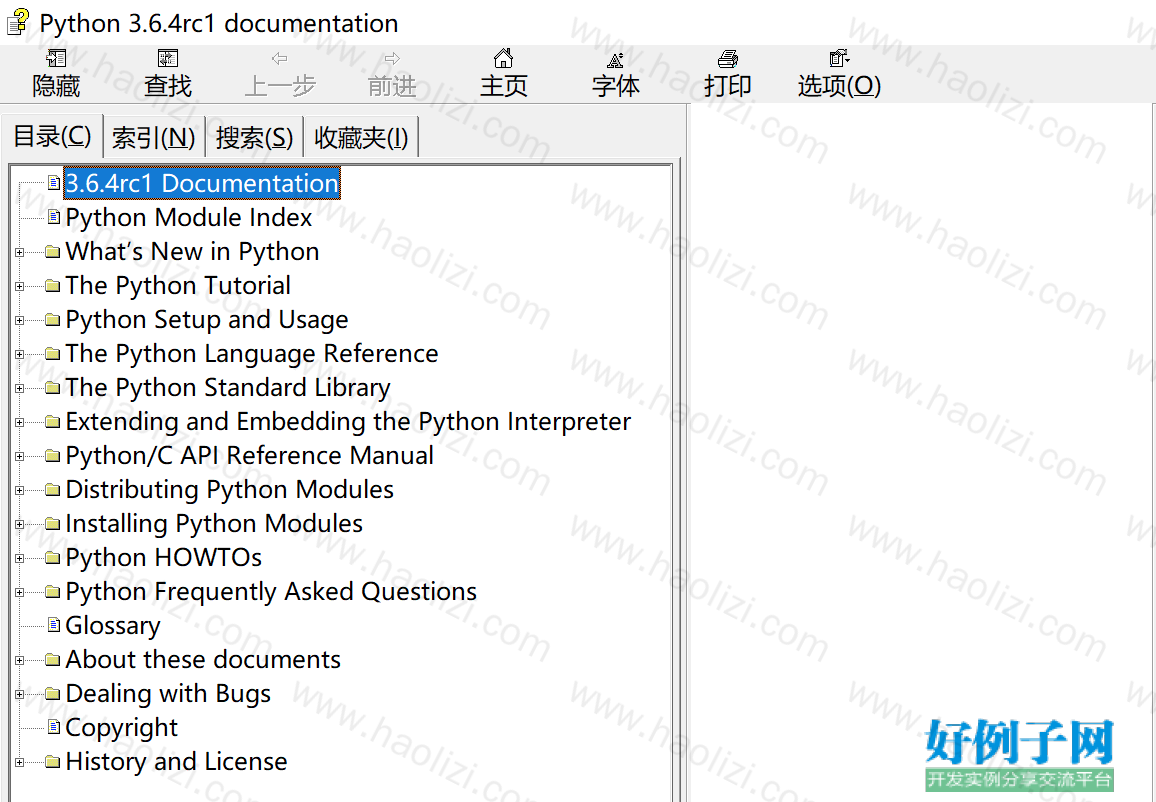Expand Extending and Embedding the Python Interpreter

pos(19,422)
